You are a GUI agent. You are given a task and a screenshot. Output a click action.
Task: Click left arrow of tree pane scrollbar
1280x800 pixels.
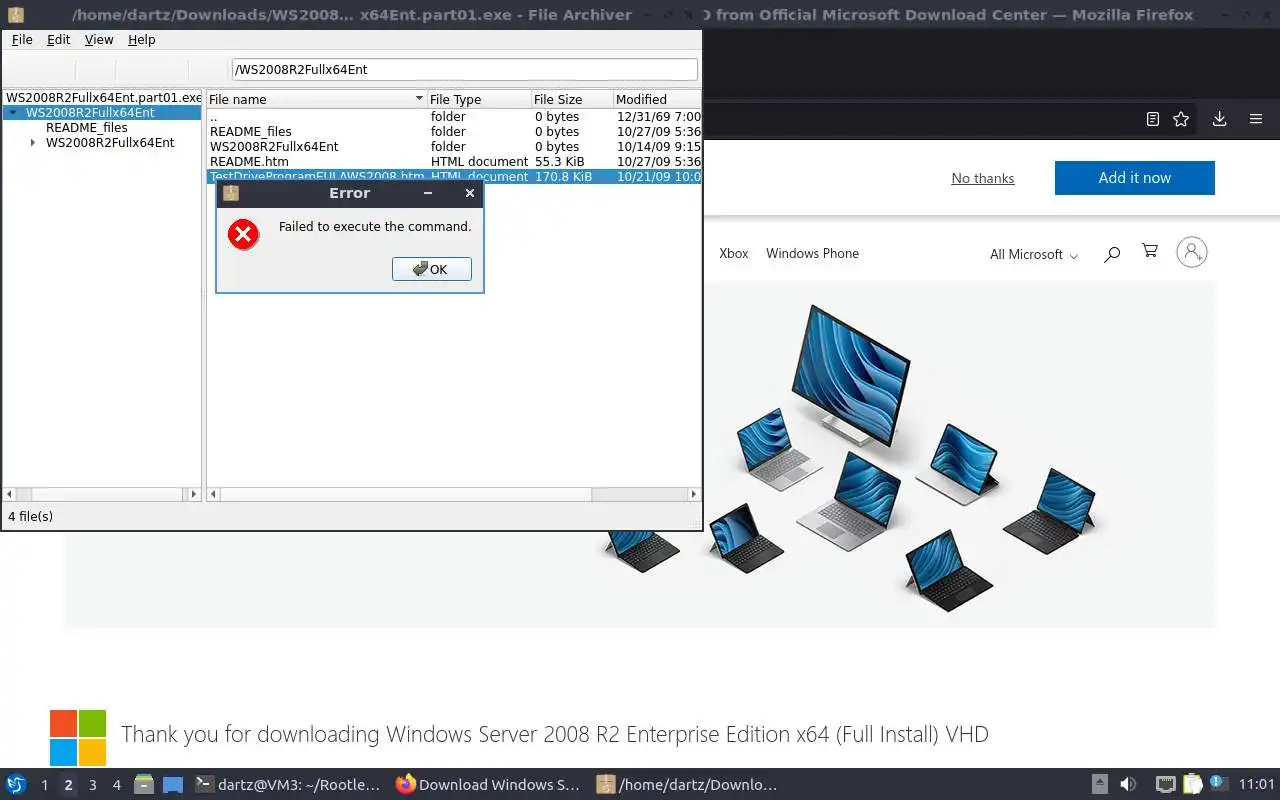coord(11,494)
